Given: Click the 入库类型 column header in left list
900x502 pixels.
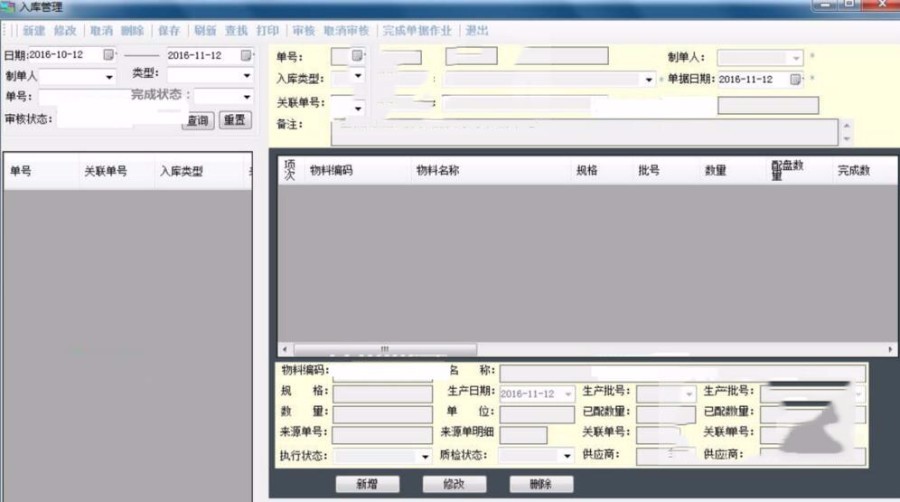Looking at the screenshot, I should coord(181,171).
